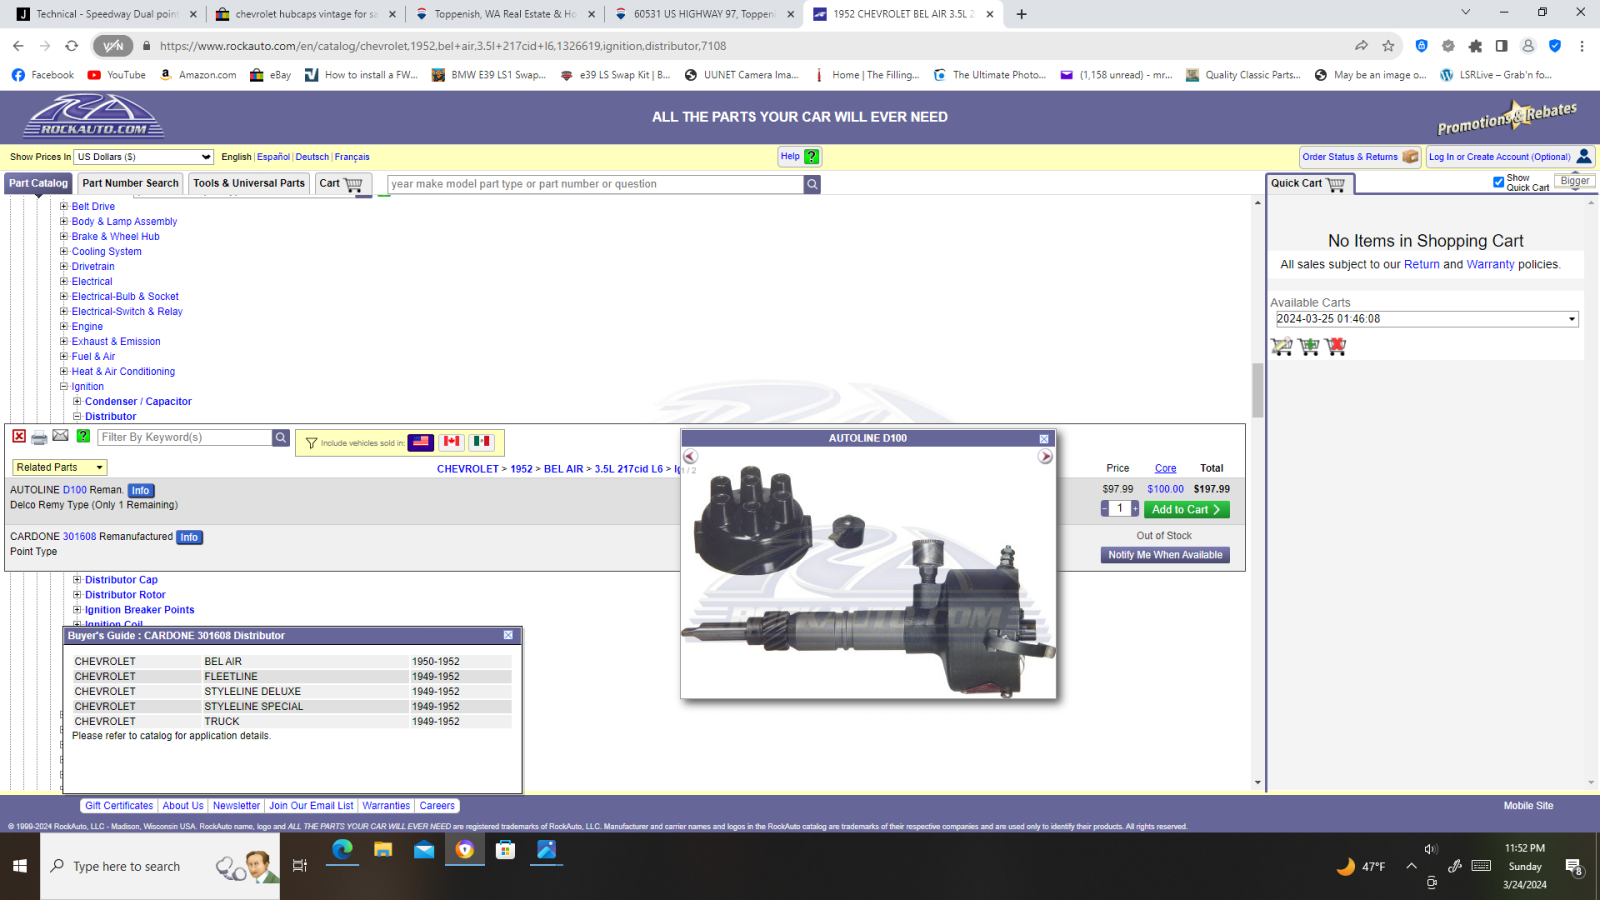Image resolution: width=1600 pixels, height=900 pixels.
Task: Open Log In or Create Account
Action: pos(1510,157)
